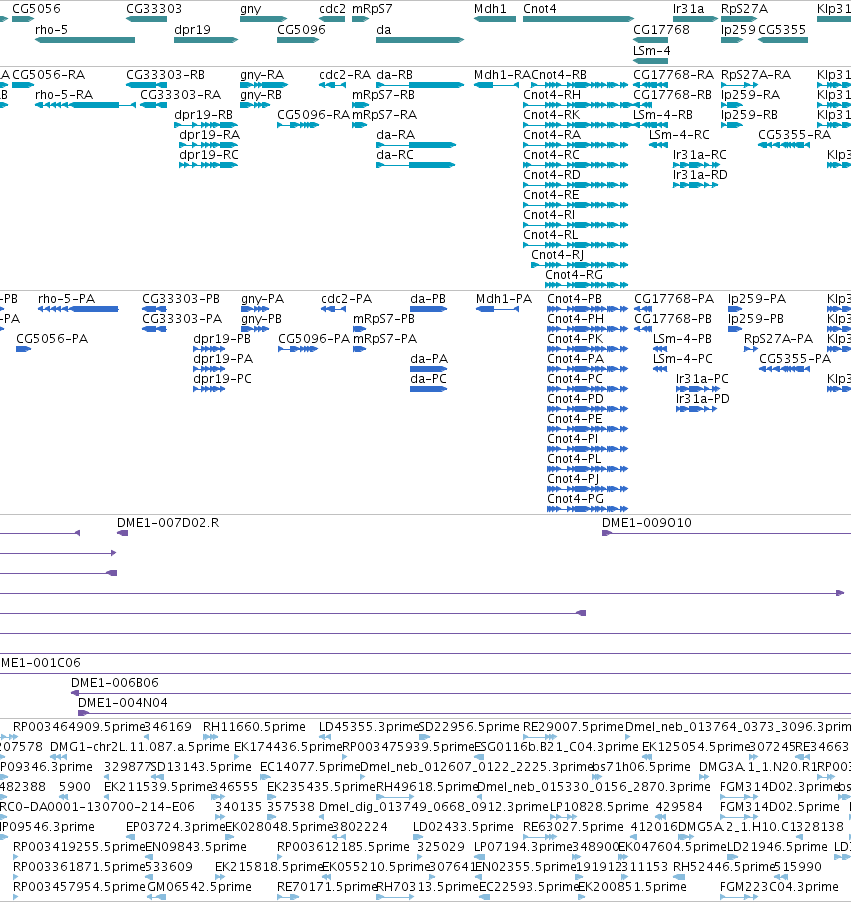The width and height of the screenshot is (851, 902).
Task: Click EST LP07194.3prime
Action: [523, 847]
